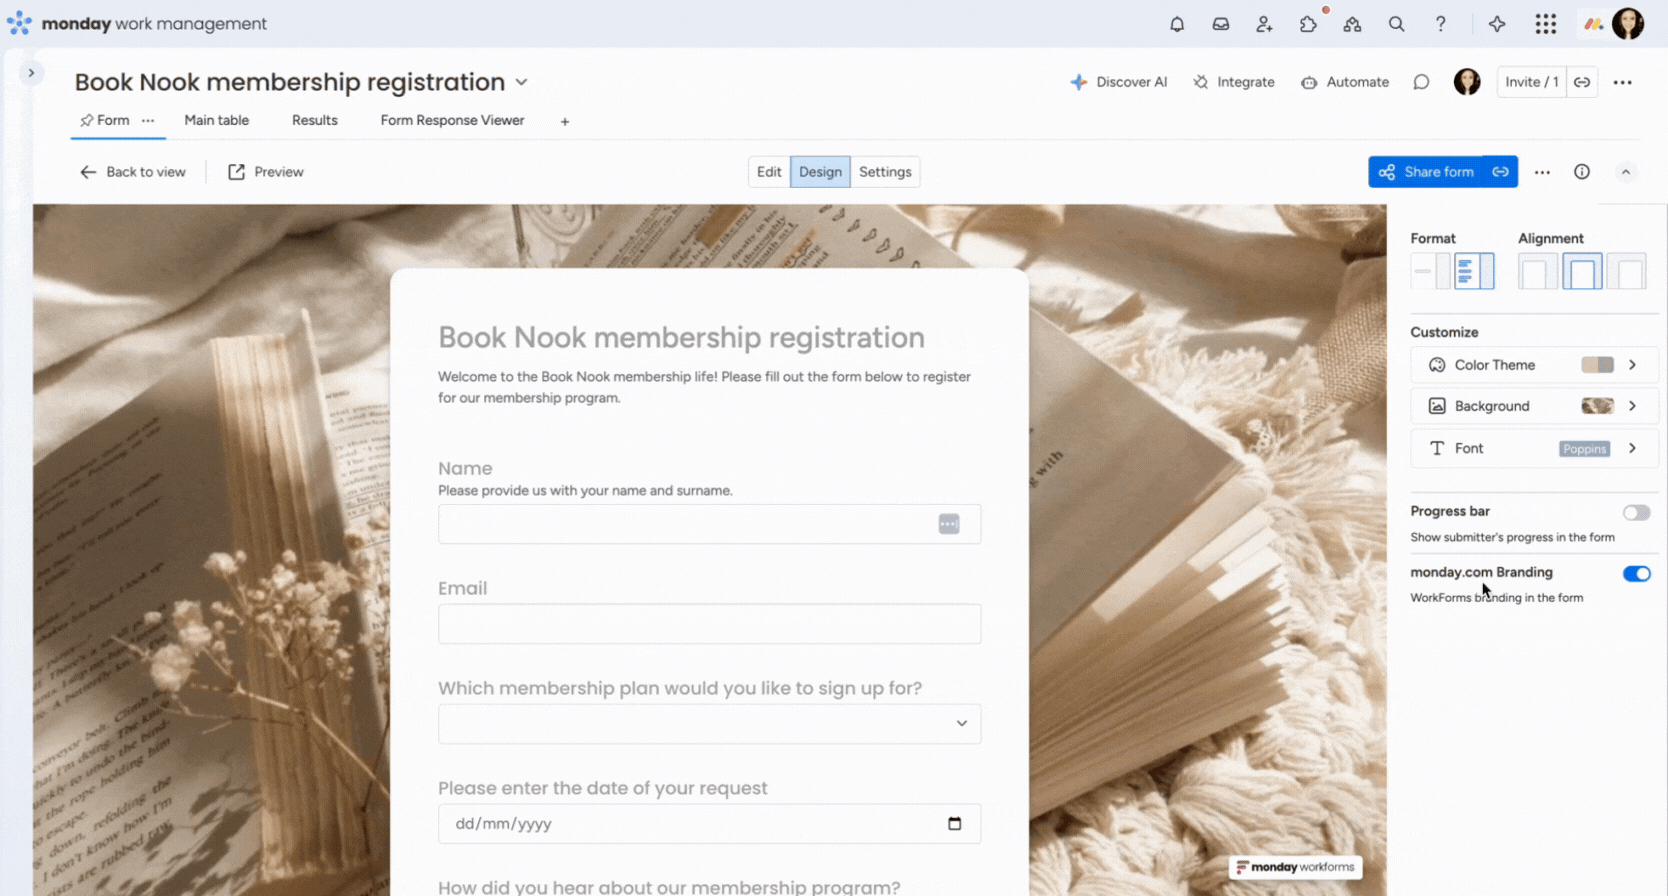
Task: Disable monday.com Branding toggle
Action: (x=1636, y=574)
